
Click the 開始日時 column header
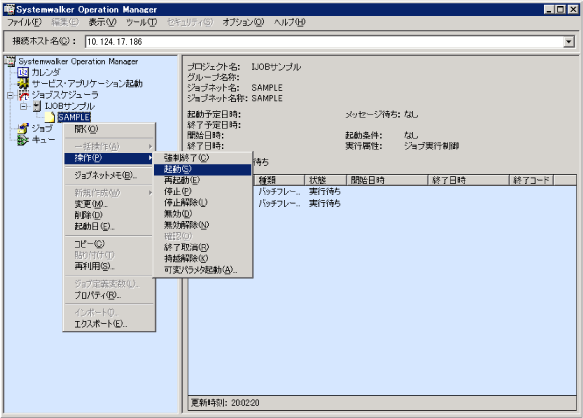pyautogui.click(x=387, y=180)
